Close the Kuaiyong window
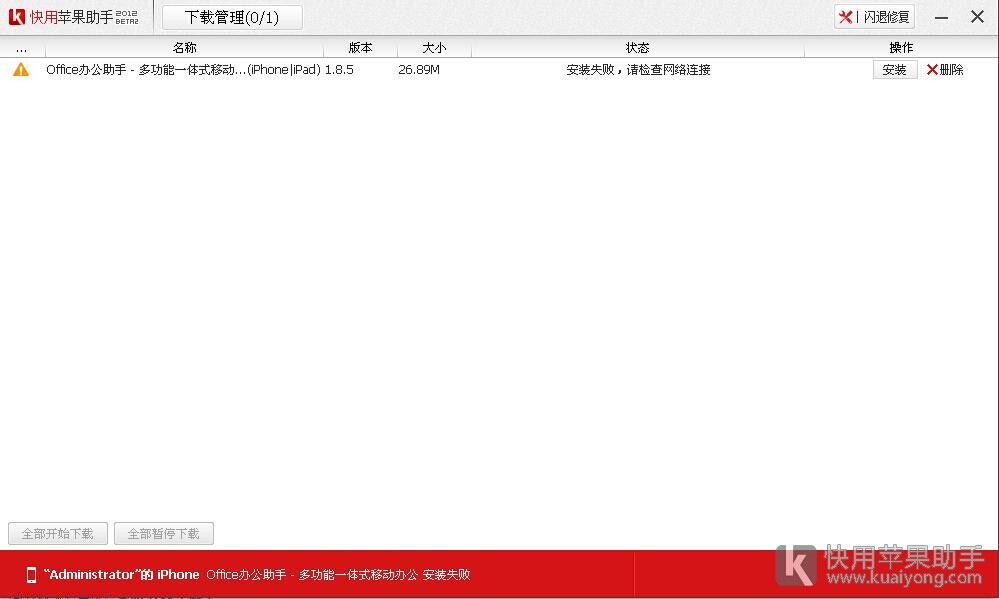The height and width of the screenshot is (599, 999). 977,17
